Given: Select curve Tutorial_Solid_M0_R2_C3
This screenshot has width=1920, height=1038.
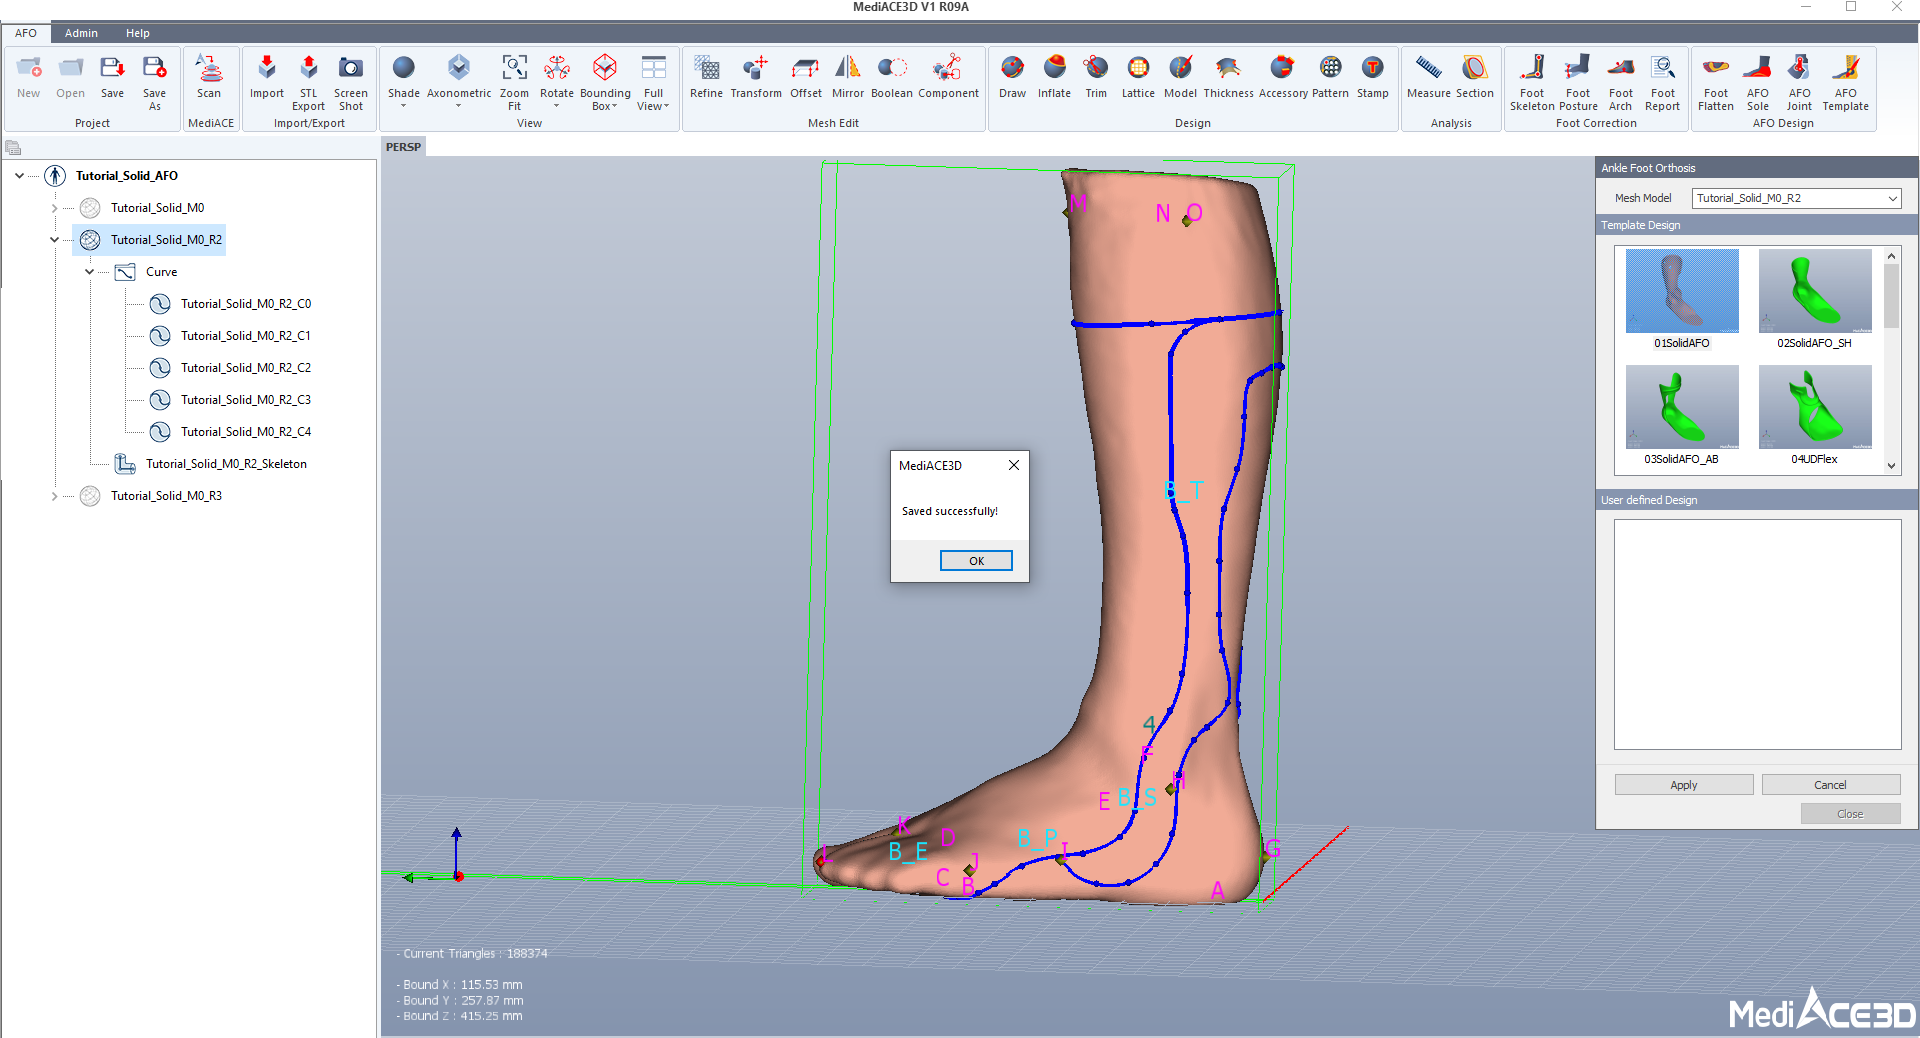Looking at the screenshot, I should 245,400.
